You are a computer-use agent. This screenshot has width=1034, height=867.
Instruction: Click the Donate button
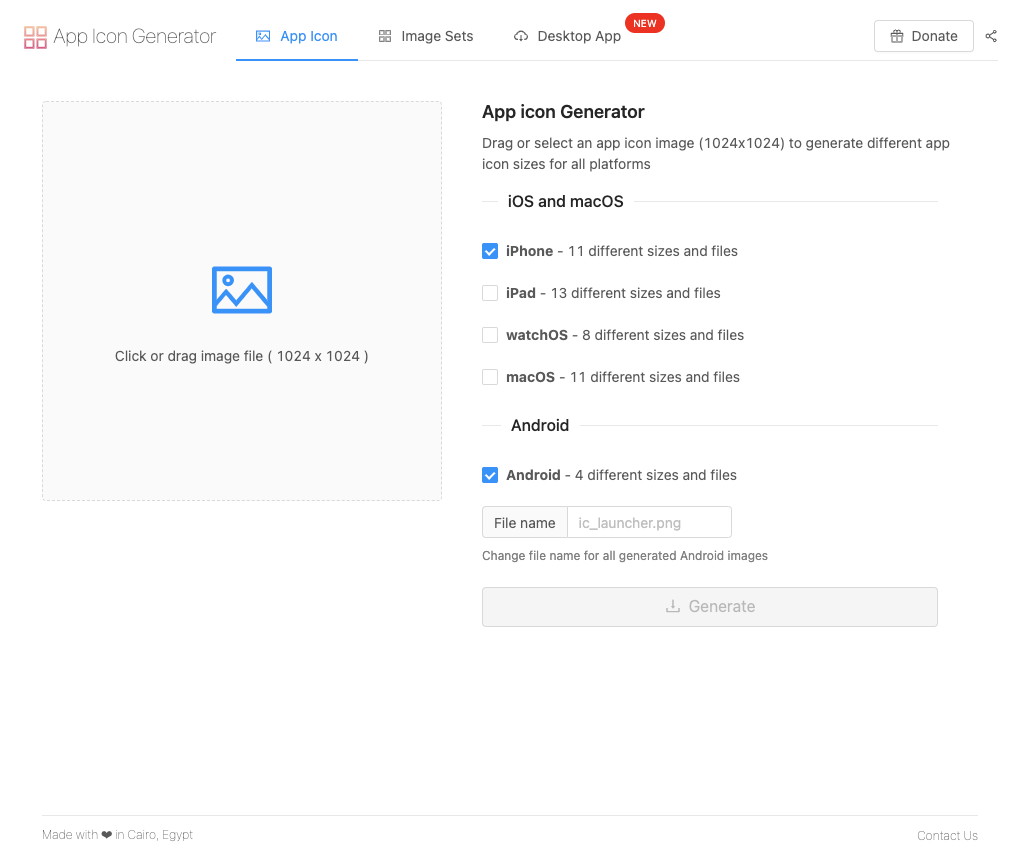pos(923,36)
